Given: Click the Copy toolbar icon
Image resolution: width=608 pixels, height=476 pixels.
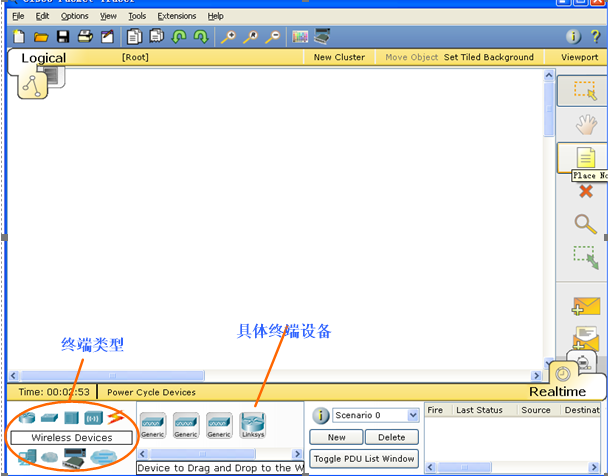Looking at the screenshot, I should pos(134,37).
